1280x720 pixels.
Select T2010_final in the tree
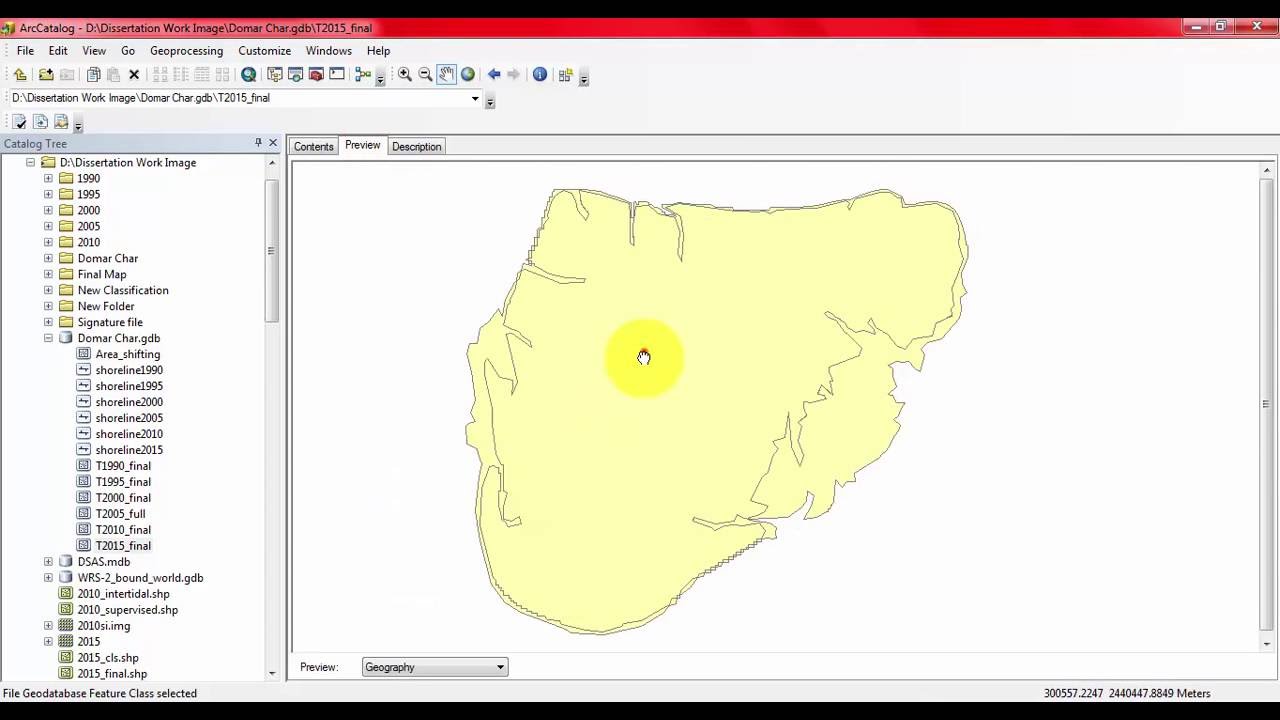123,530
